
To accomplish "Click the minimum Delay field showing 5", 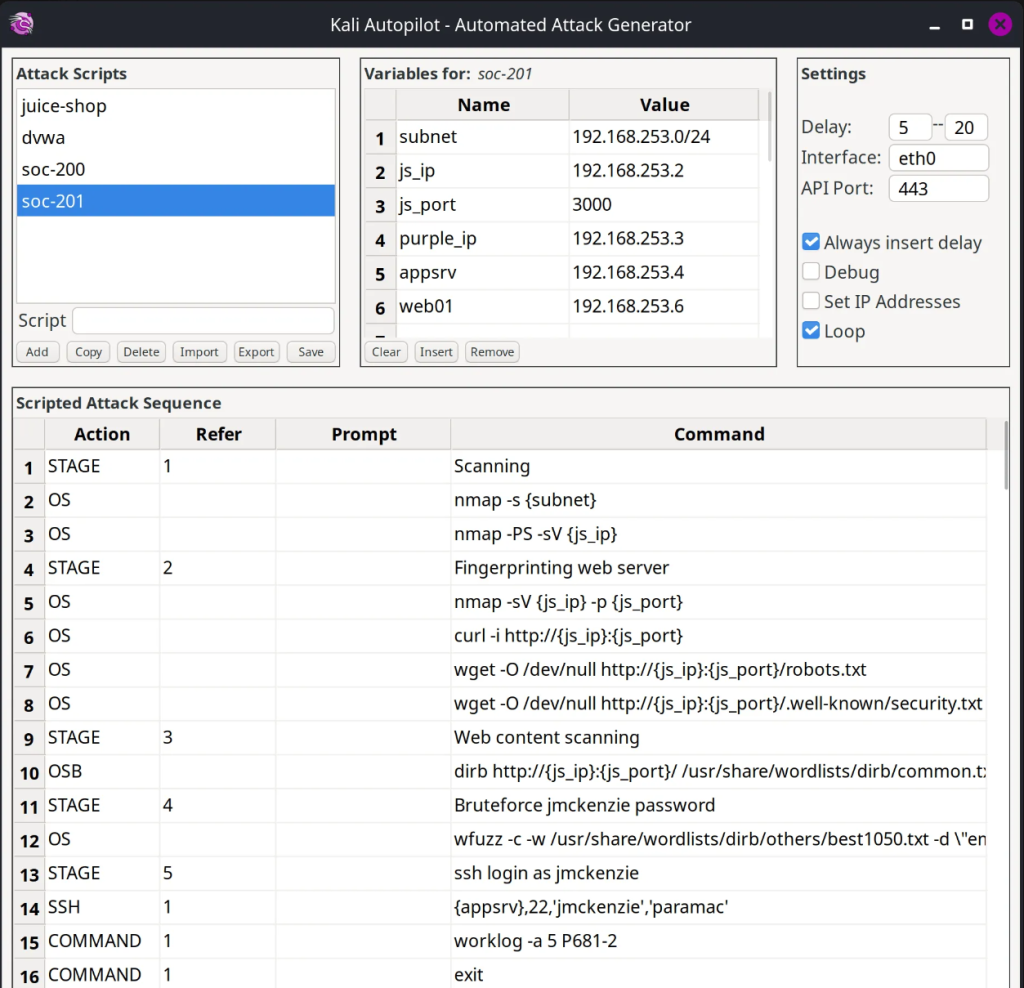I will pos(910,127).
